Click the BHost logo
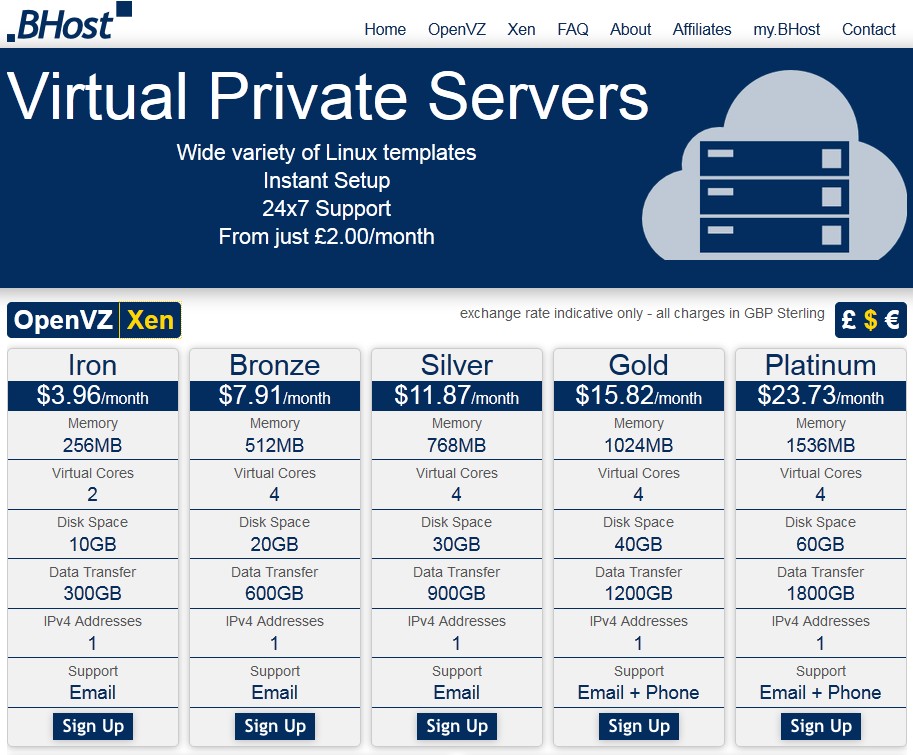Image resolution: width=913 pixels, height=755 pixels. (x=69, y=22)
